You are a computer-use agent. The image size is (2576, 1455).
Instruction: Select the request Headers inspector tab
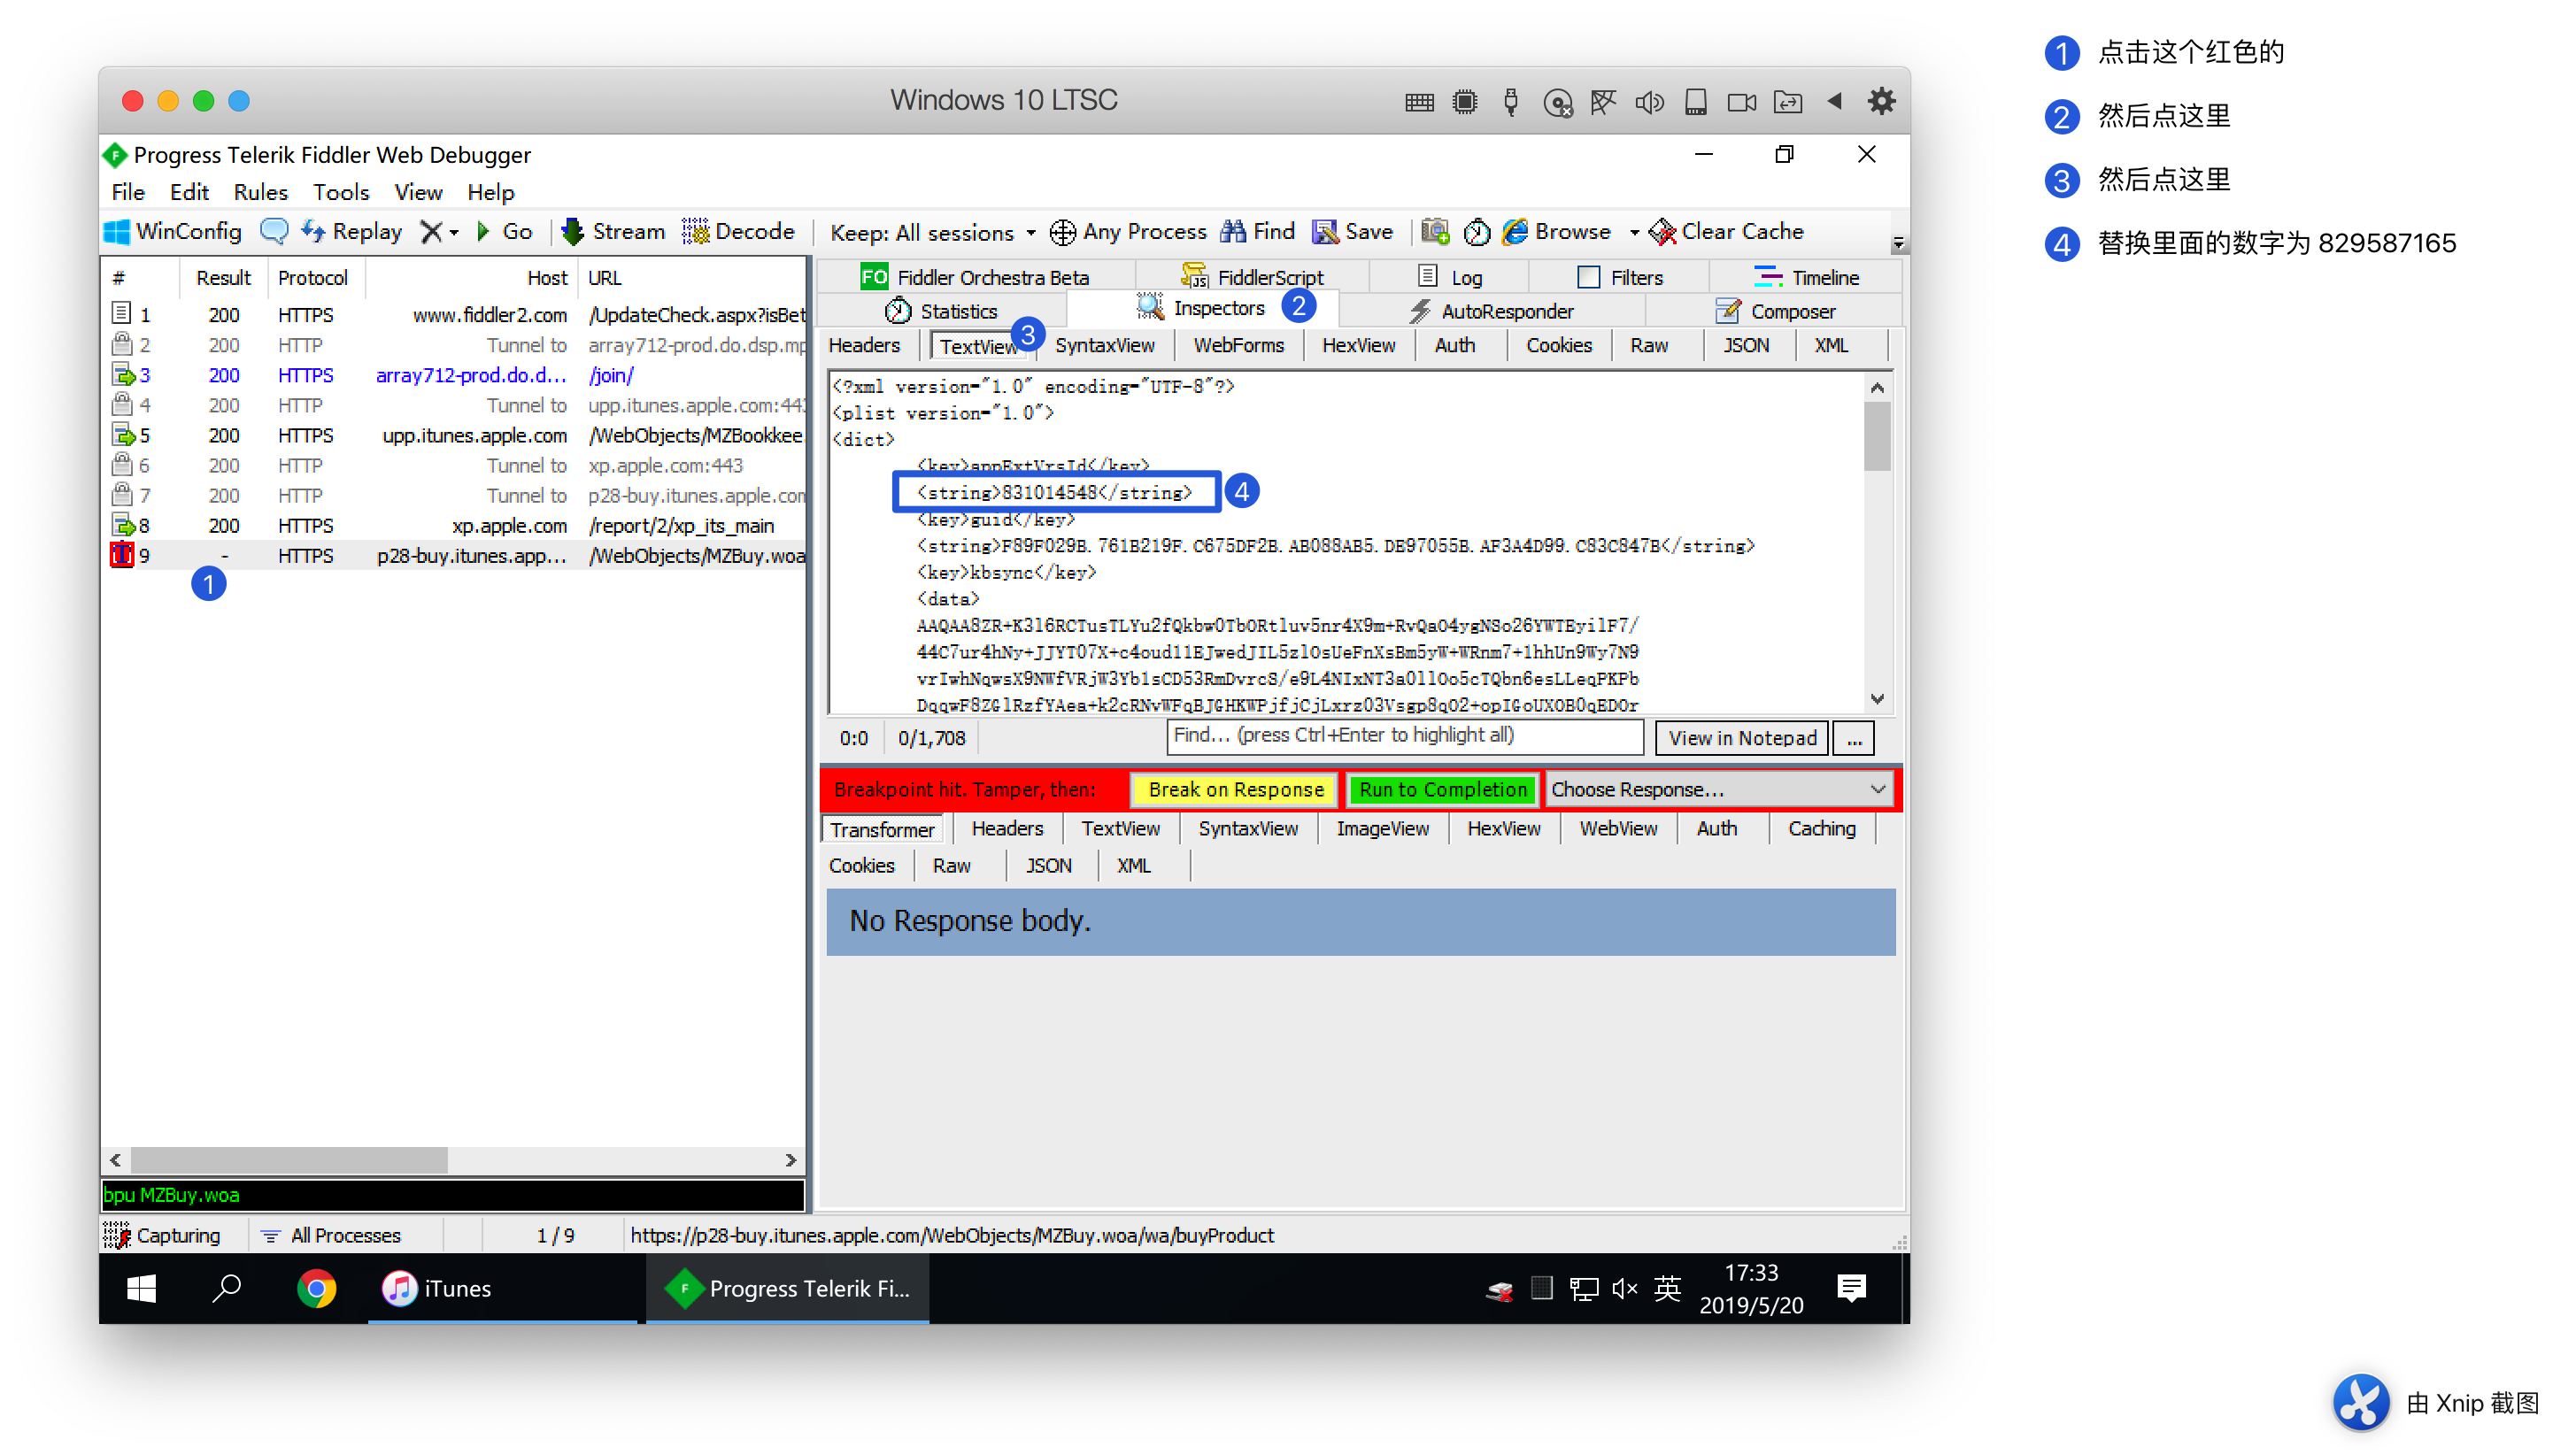click(x=864, y=345)
